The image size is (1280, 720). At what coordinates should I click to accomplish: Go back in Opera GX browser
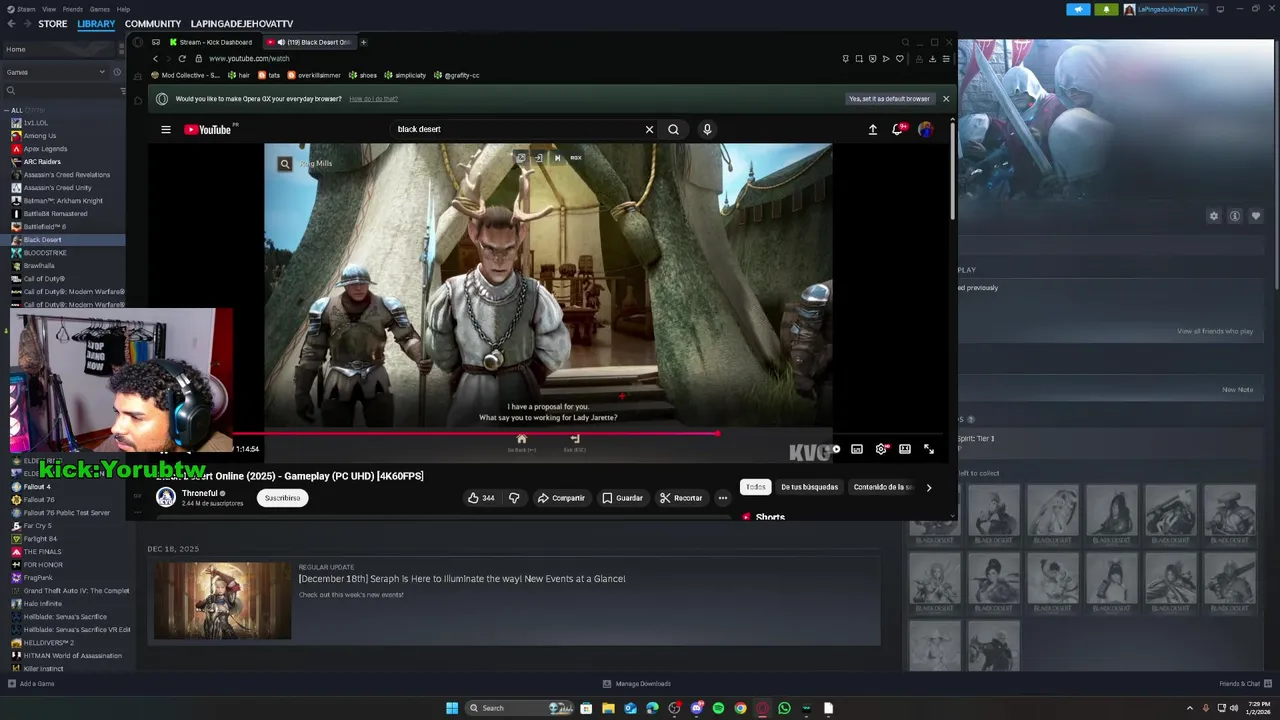155,59
